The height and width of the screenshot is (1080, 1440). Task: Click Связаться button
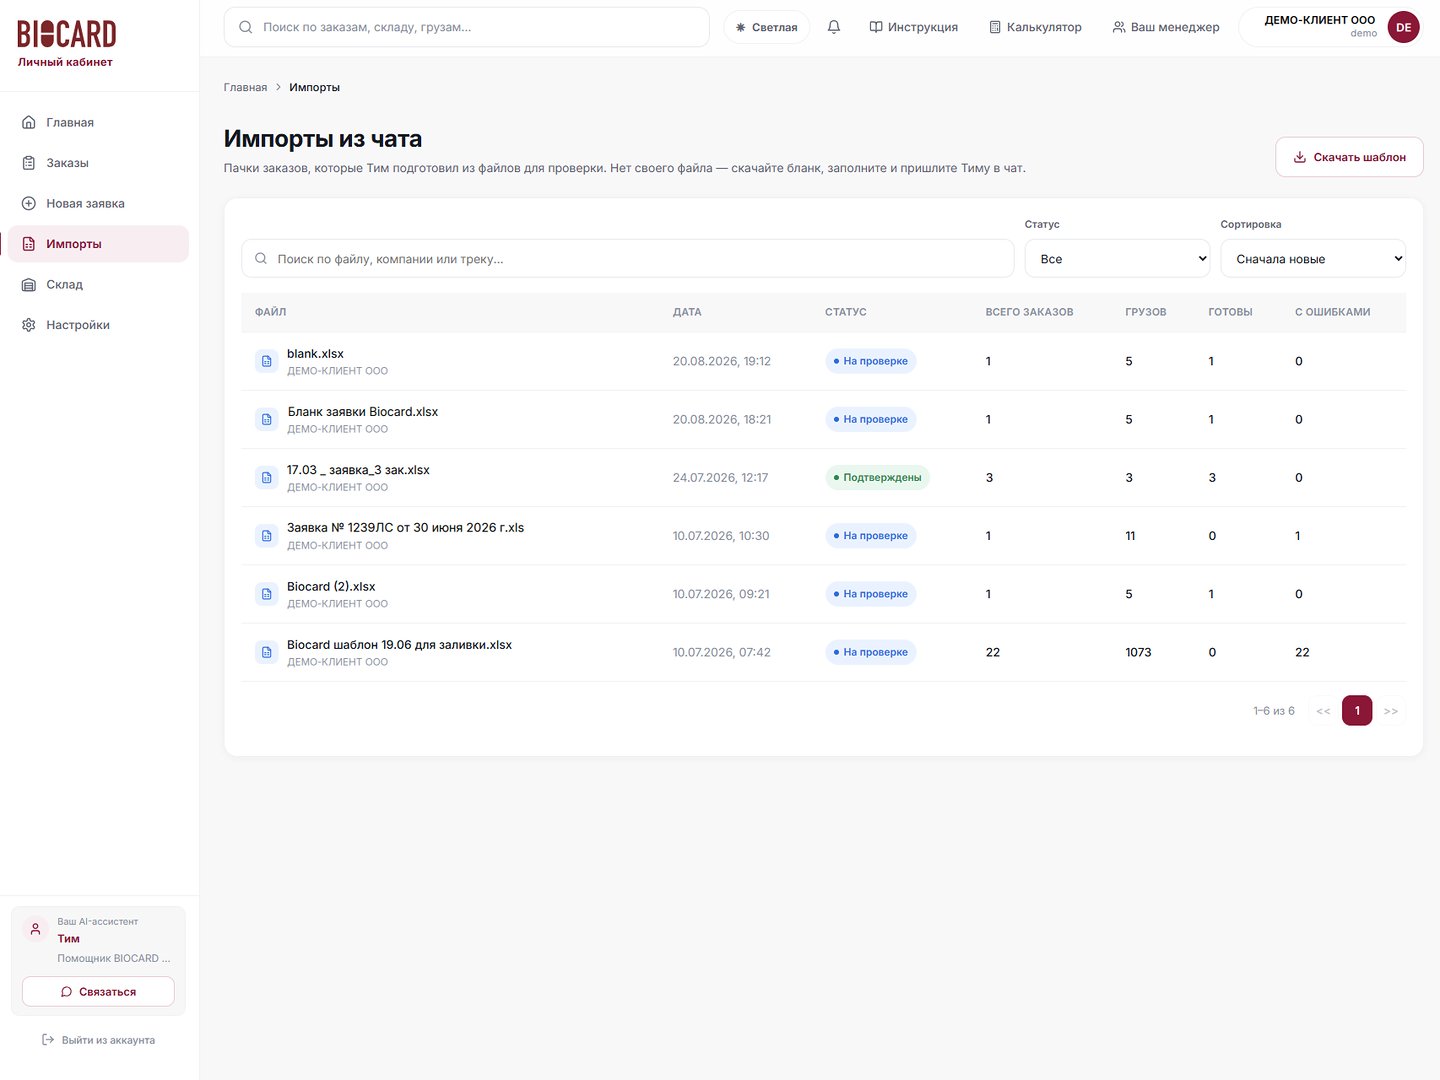98,992
